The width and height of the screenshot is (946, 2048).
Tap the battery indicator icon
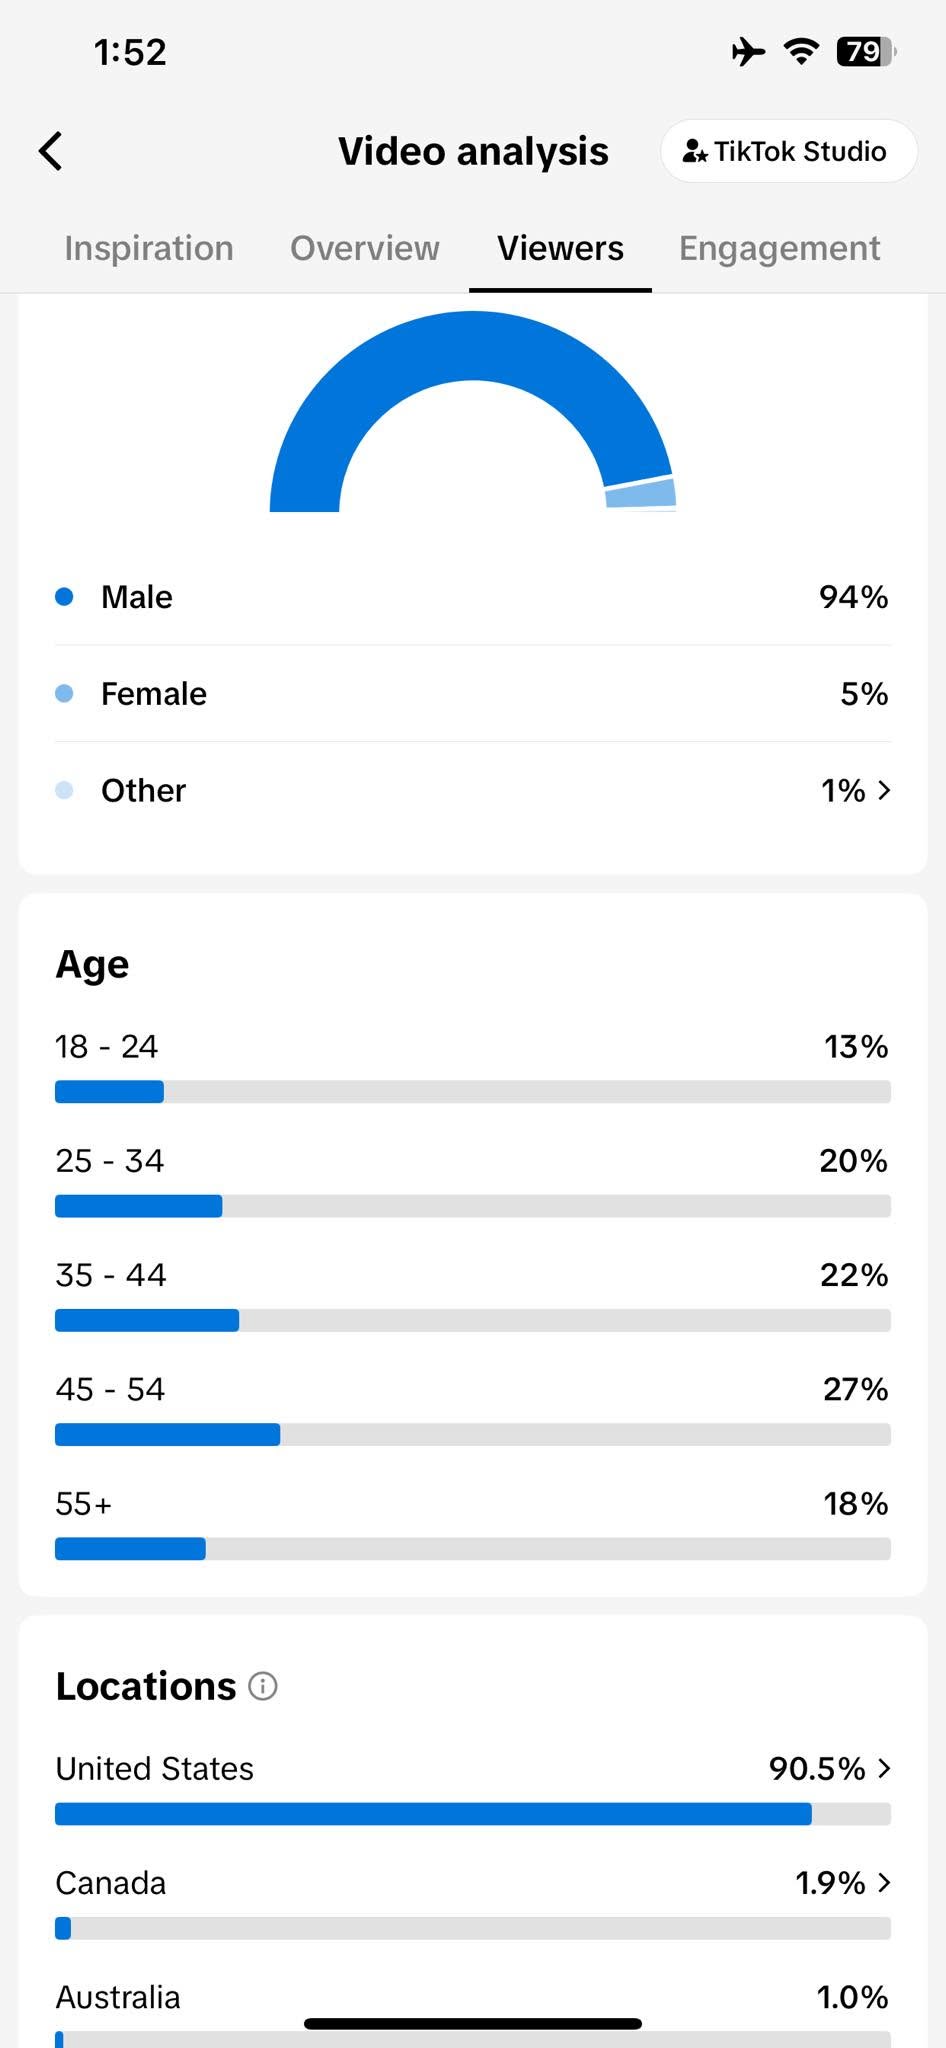866,51
